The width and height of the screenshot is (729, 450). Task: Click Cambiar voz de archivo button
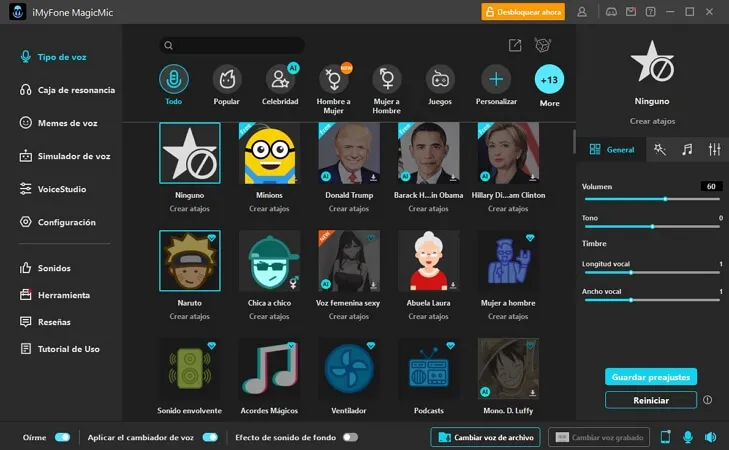(x=485, y=437)
